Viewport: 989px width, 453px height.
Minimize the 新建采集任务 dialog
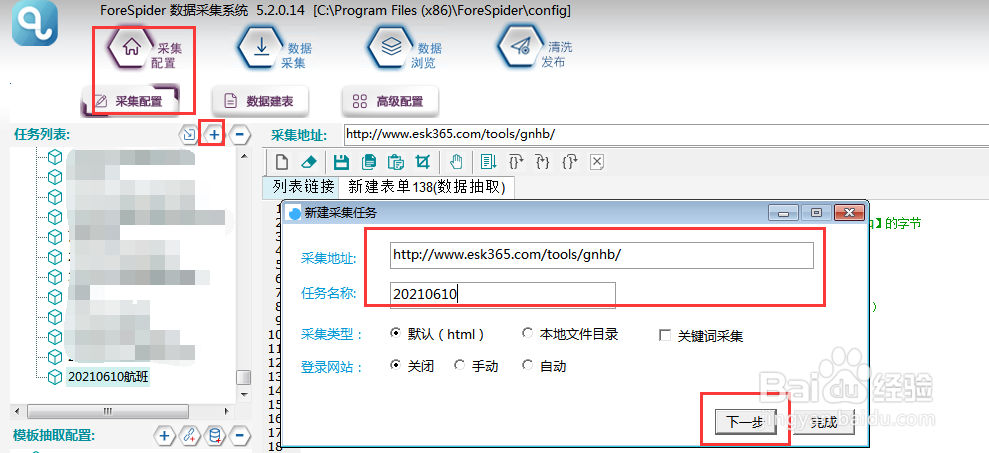(x=784, y=213)
